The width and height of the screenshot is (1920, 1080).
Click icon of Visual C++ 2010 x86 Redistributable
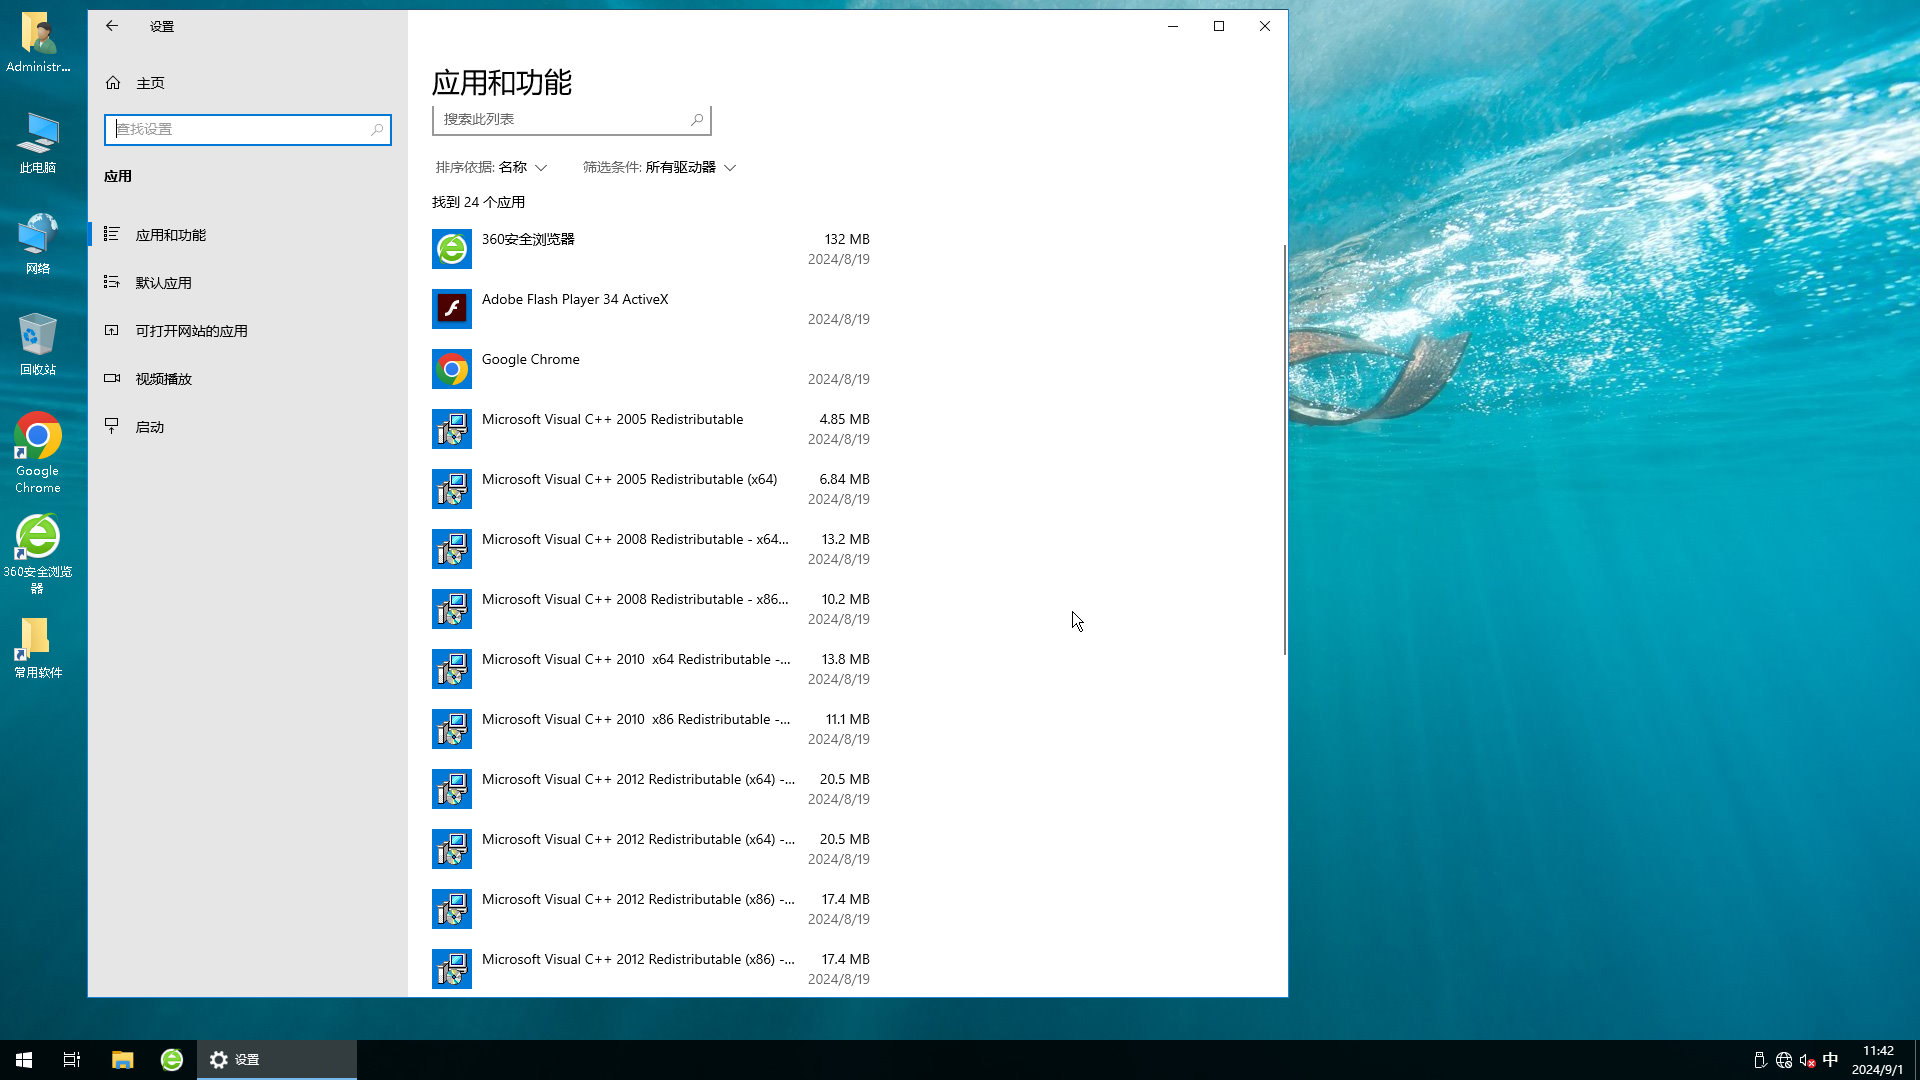(x=452, y=729)
